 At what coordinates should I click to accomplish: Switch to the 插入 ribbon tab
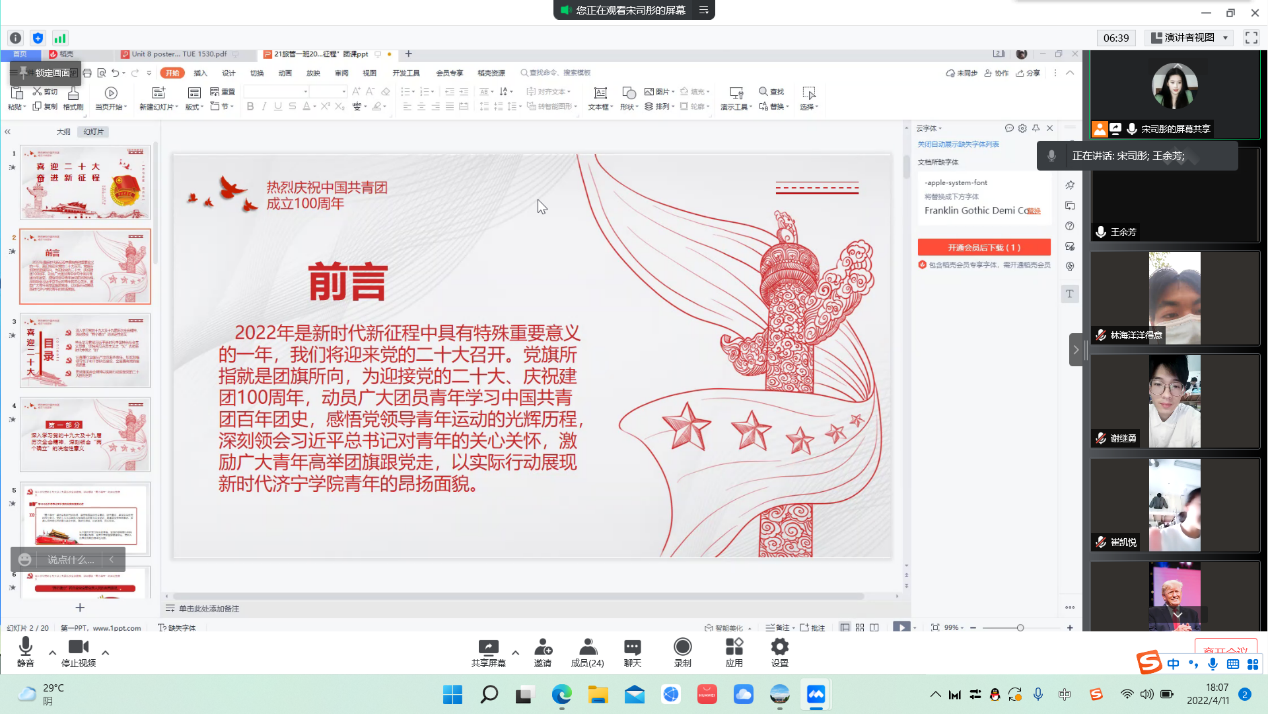pos(201,73)
